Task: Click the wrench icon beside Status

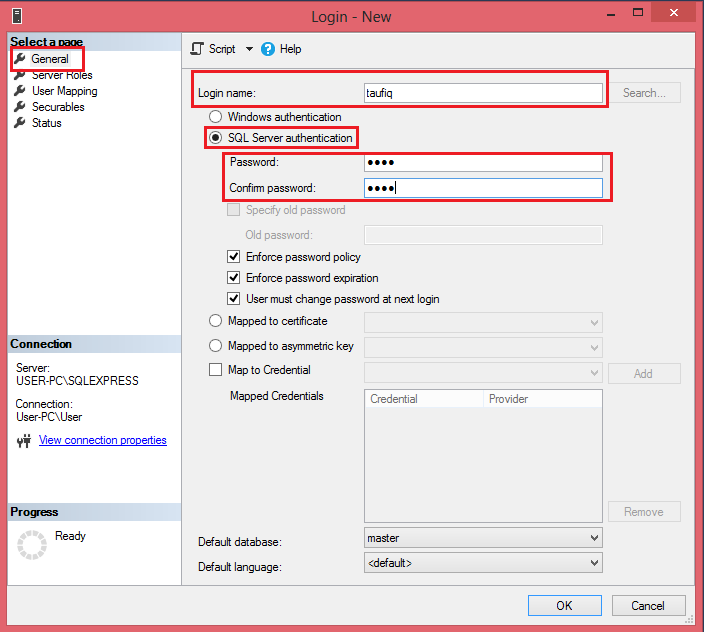Action: coord(19,123)
